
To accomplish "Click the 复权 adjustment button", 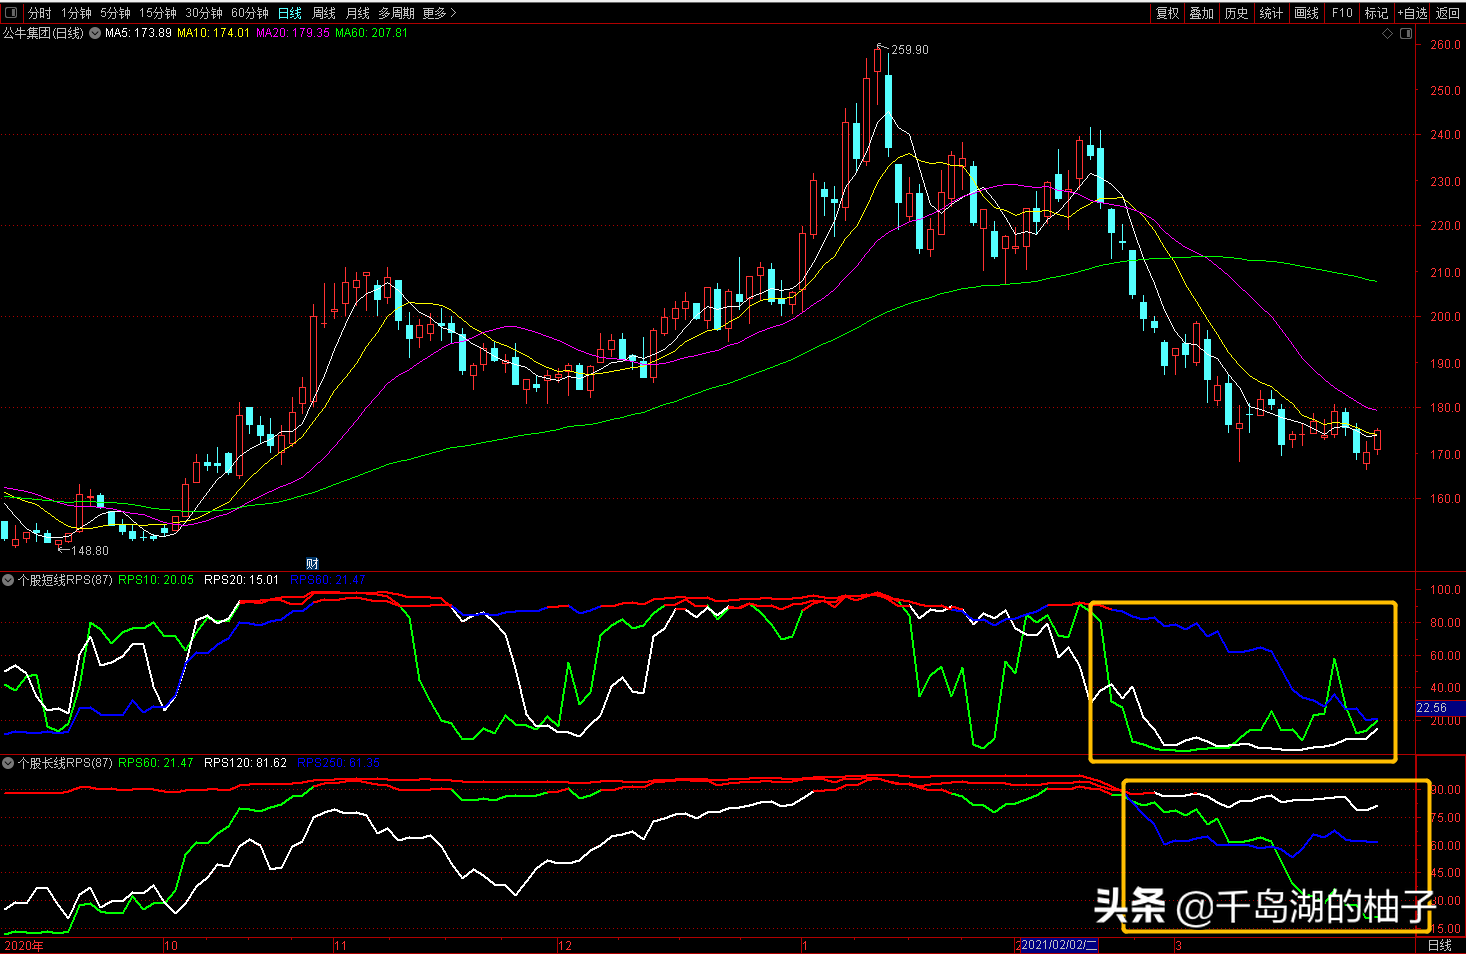I will 1167,13.
